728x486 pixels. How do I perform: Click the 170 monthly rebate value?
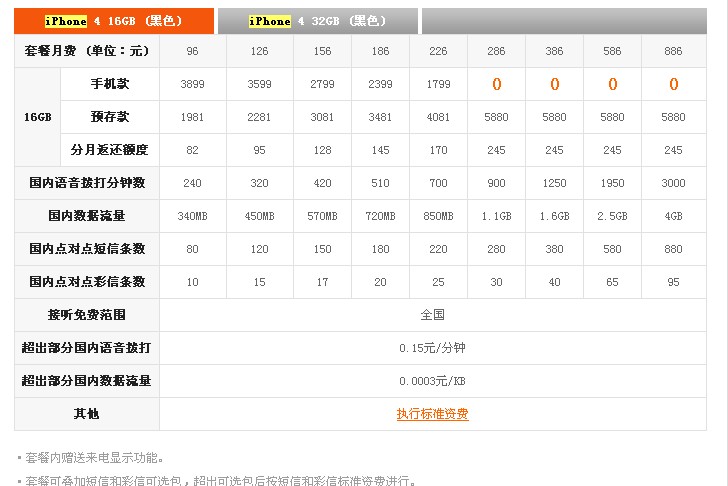[x=438, y=150]
